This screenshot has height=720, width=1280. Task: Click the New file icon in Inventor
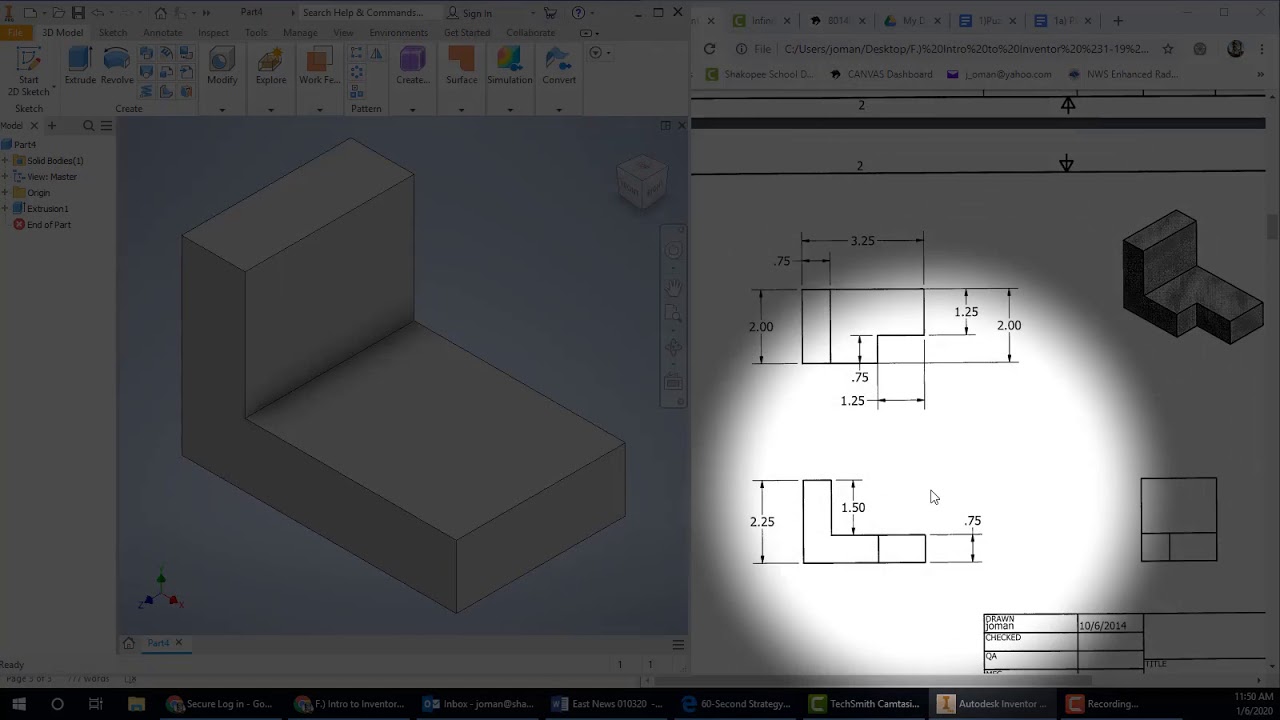click(x=30, y=13)
